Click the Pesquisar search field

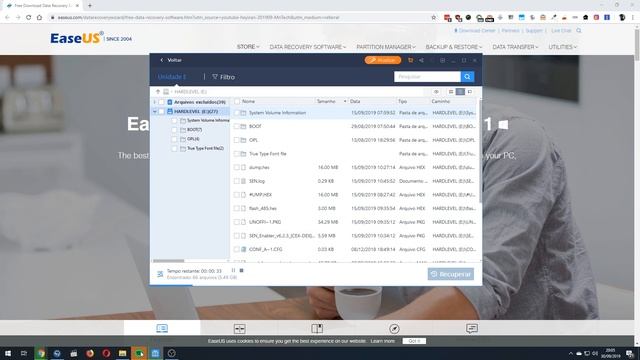pyautogui.click(x=427, y=77)
